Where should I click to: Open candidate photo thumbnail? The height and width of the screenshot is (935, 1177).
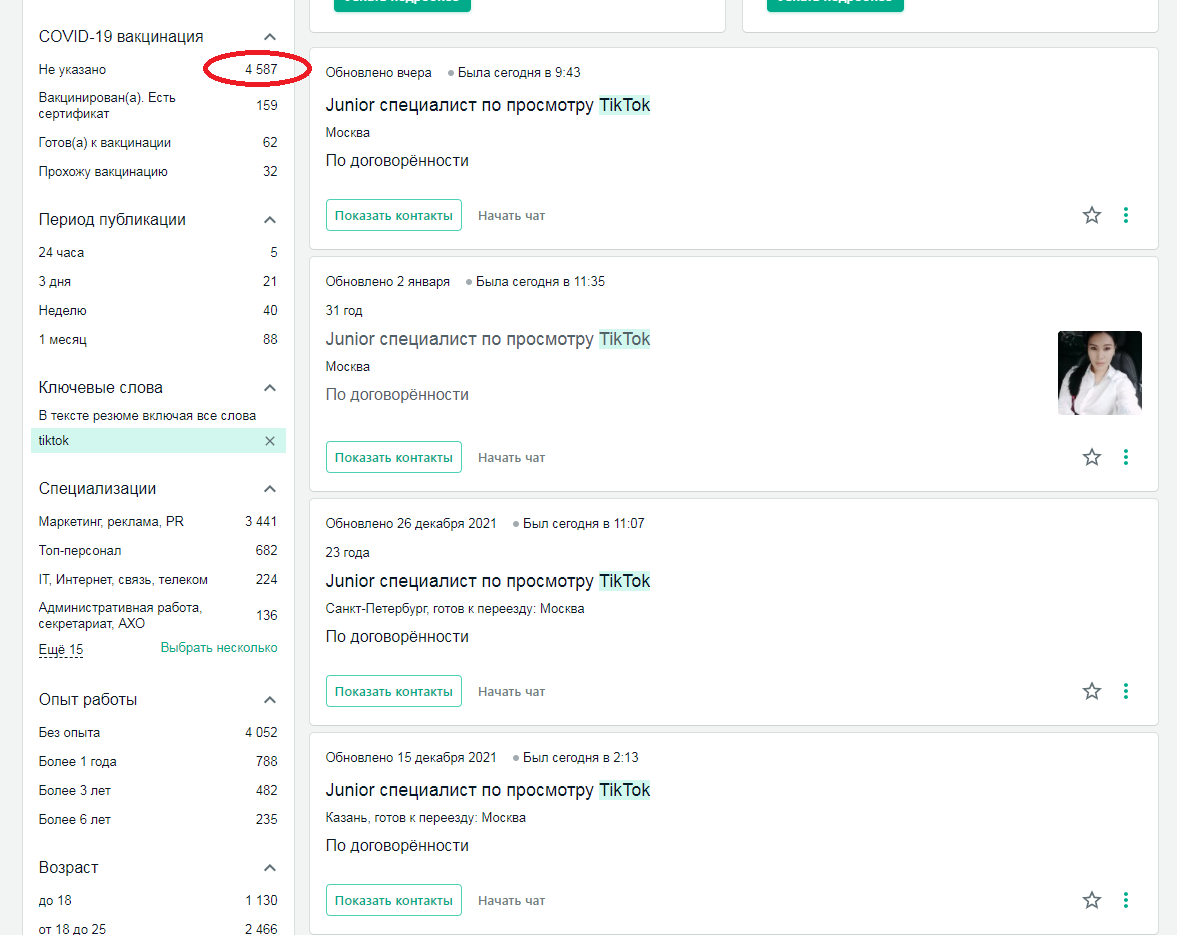click(x=1100, y=373)
